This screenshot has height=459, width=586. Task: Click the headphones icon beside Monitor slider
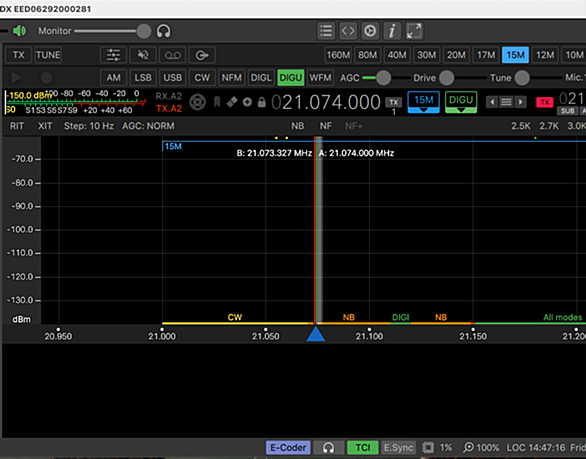pyautogui.click(x=163, y=31)
